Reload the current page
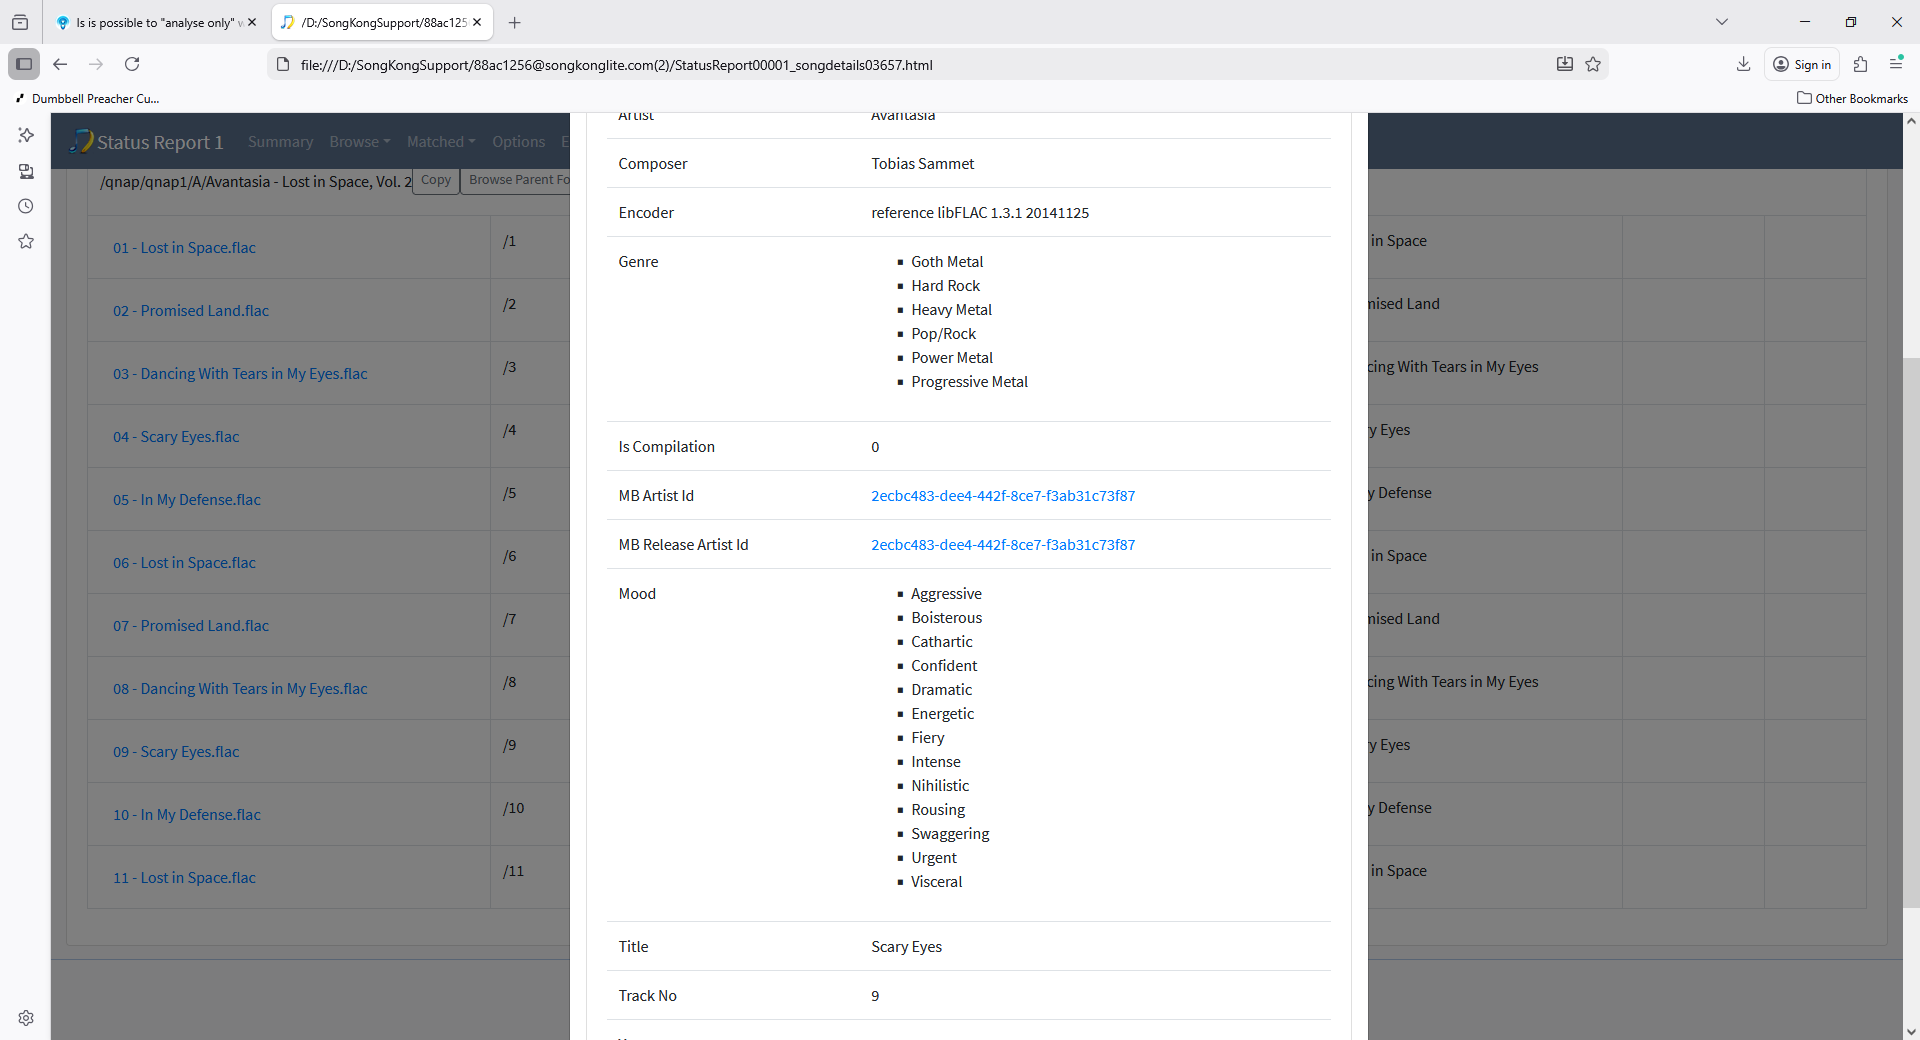The width and height of the screenshot is (1920, 1040). (132, 64)
